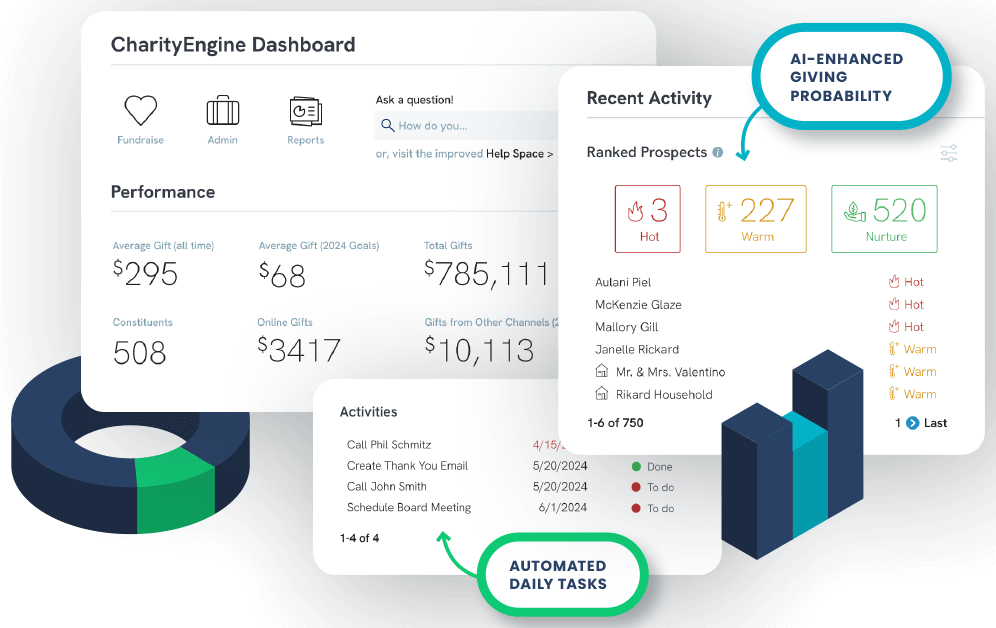Click the flame icon in Hot card
Image resolution: width=996 pixels, height=628 pixels.
[x=635, y=211]
